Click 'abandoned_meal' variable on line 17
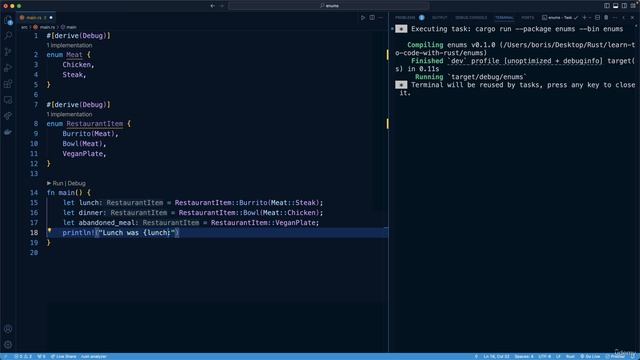The image size is (640, 360). pos(107,223)
